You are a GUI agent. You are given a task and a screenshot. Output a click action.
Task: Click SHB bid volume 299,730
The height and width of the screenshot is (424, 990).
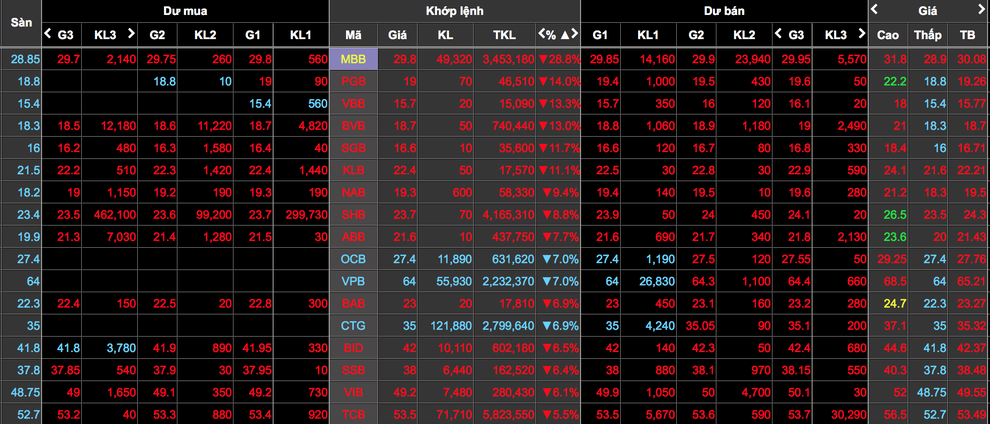pos(306,215)
